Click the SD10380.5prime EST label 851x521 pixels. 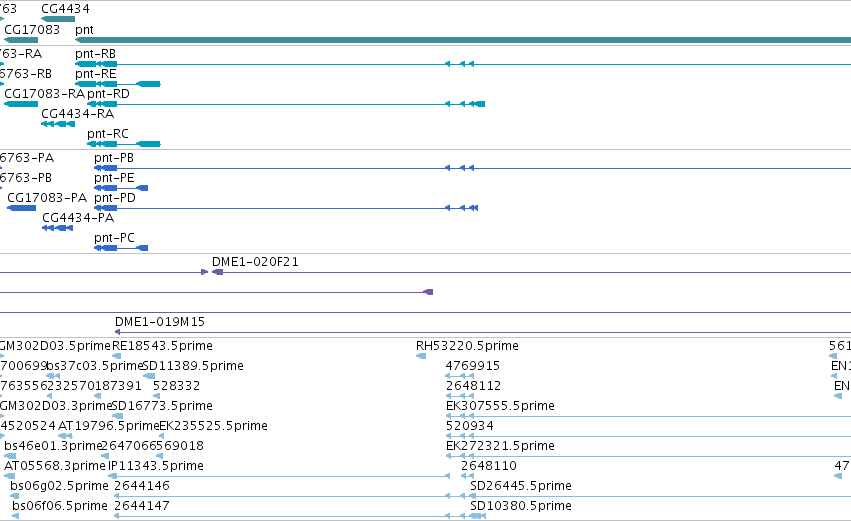click(x=521, y=507)
